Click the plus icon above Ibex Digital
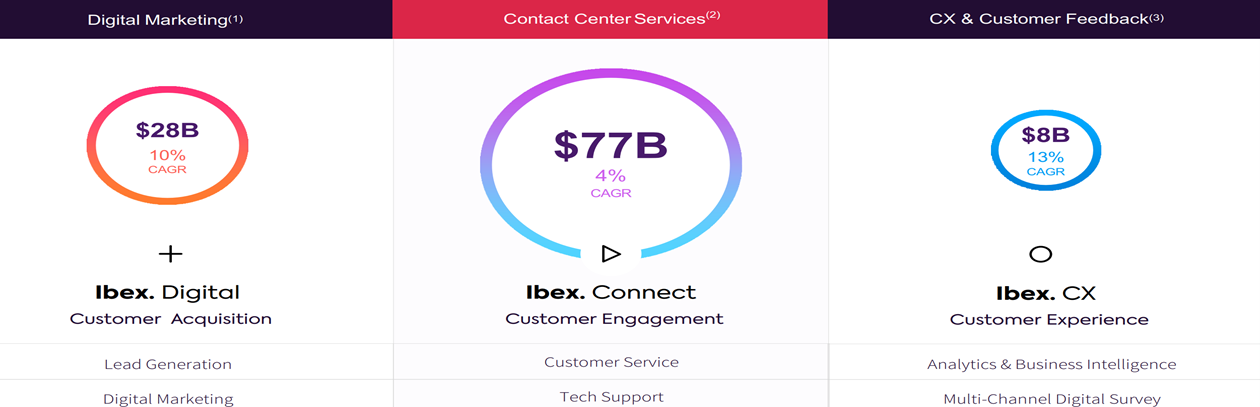The height and width of the screenshot is (407, 1260). pyautogui.click(x=171, y=254)
